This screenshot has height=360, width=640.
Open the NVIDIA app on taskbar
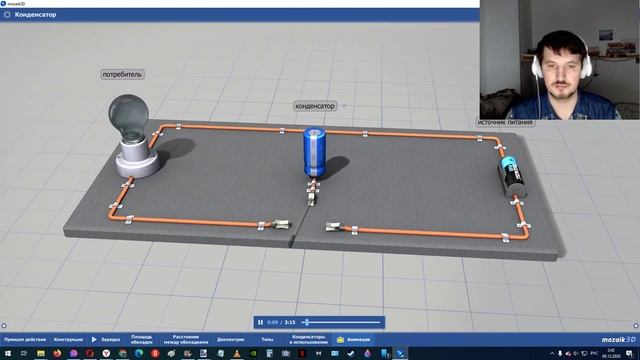[x=253, y=353]
